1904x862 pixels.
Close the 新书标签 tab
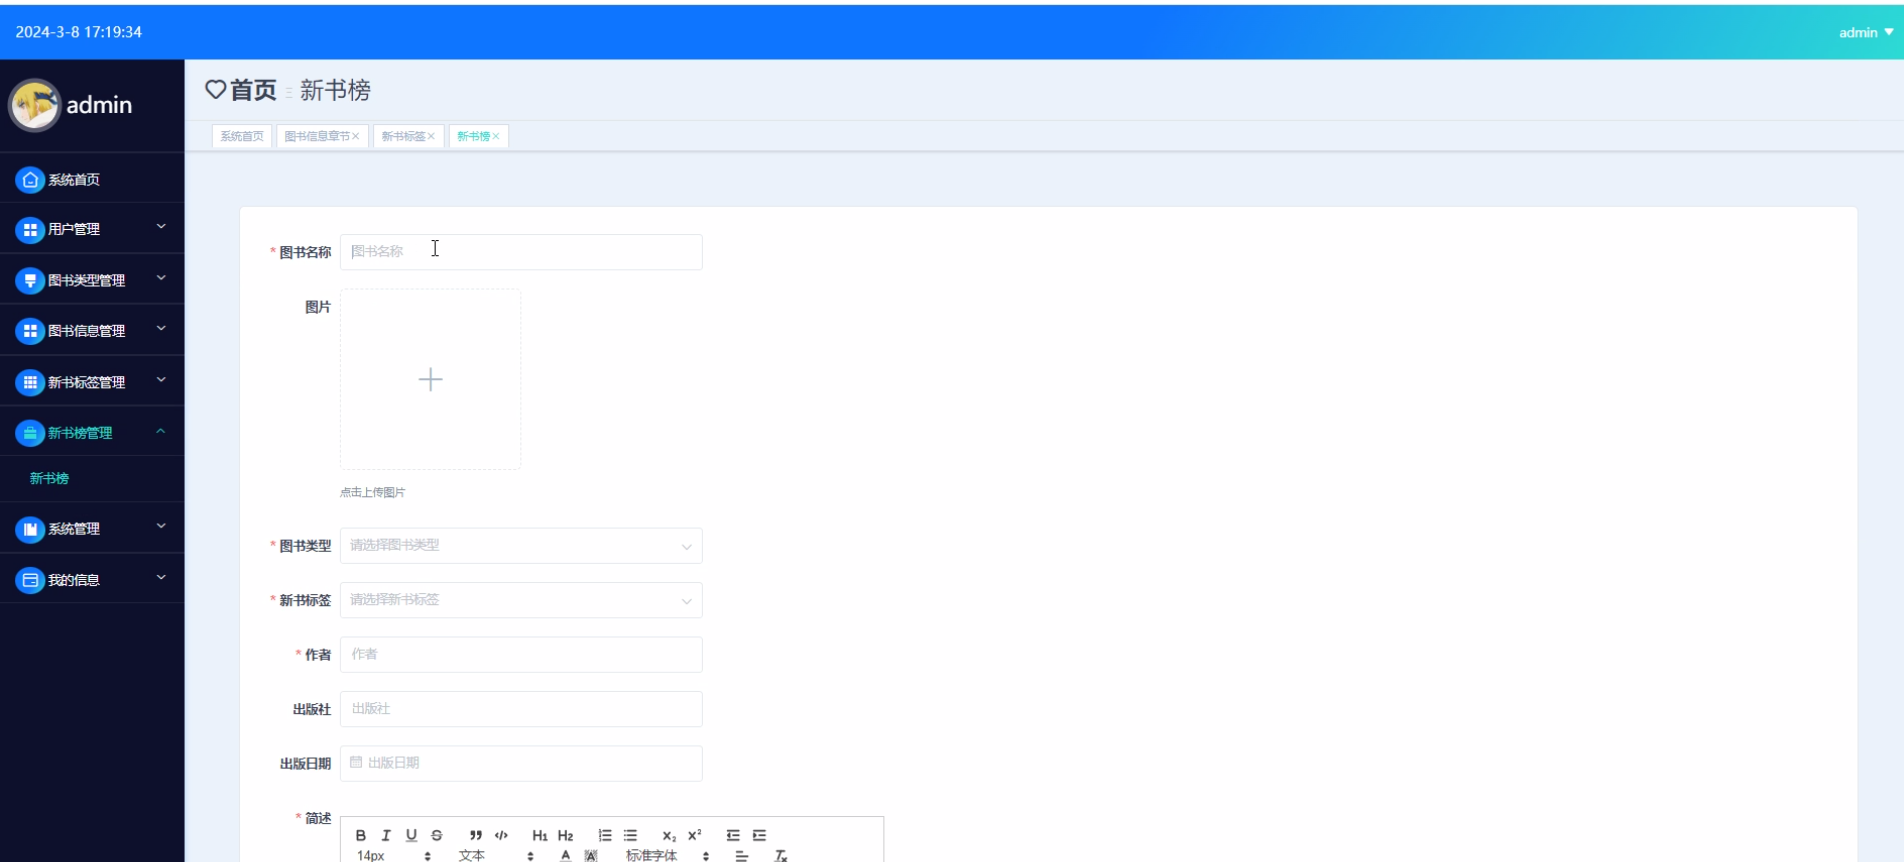[x=431, y=136]
